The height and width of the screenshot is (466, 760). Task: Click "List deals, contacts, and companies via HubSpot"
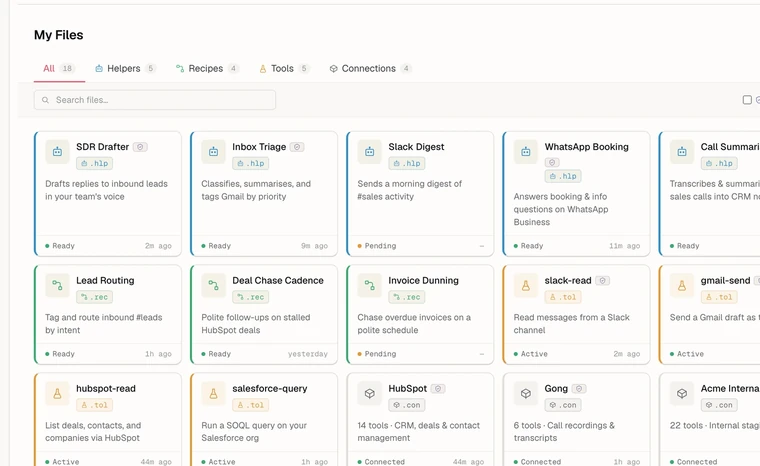tap(93, 432)
